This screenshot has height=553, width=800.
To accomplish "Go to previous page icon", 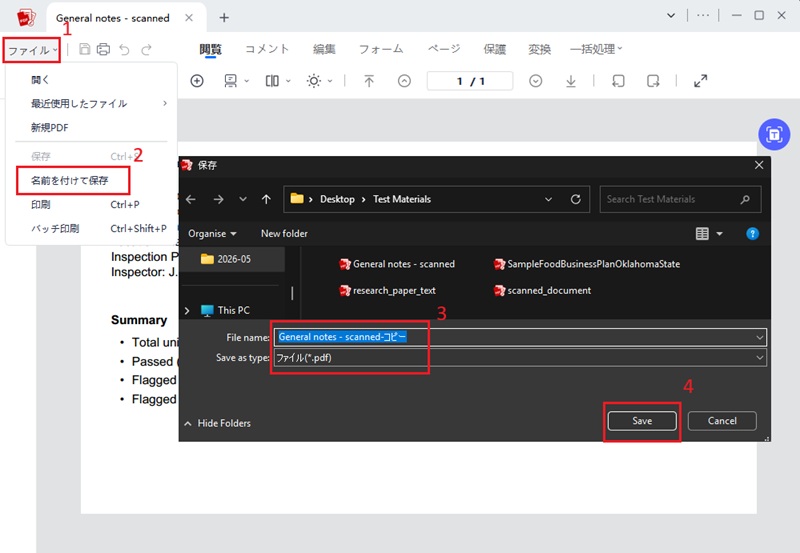I will tap(404, 81).
